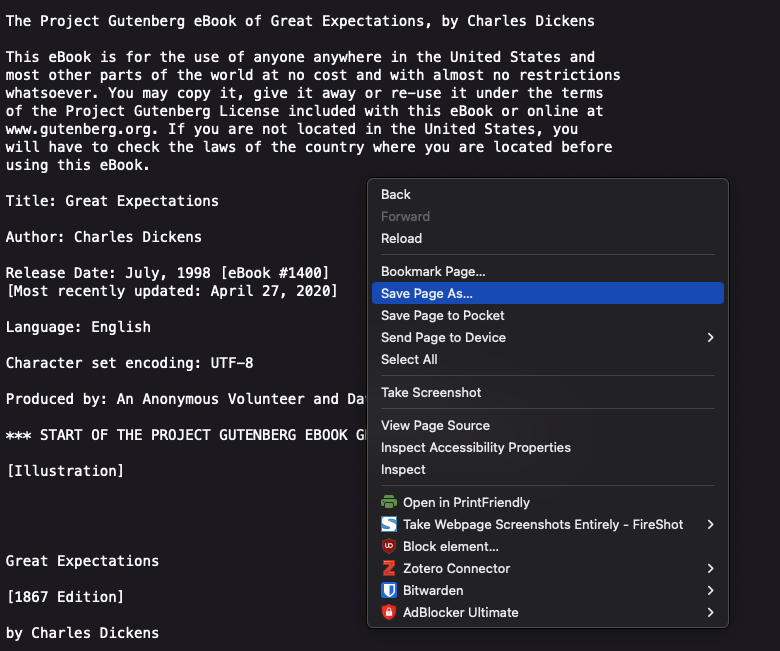Click the 'Title: Great Expectations' text line
The width and height of the screenshot is (780, 651).
(112, 201)
